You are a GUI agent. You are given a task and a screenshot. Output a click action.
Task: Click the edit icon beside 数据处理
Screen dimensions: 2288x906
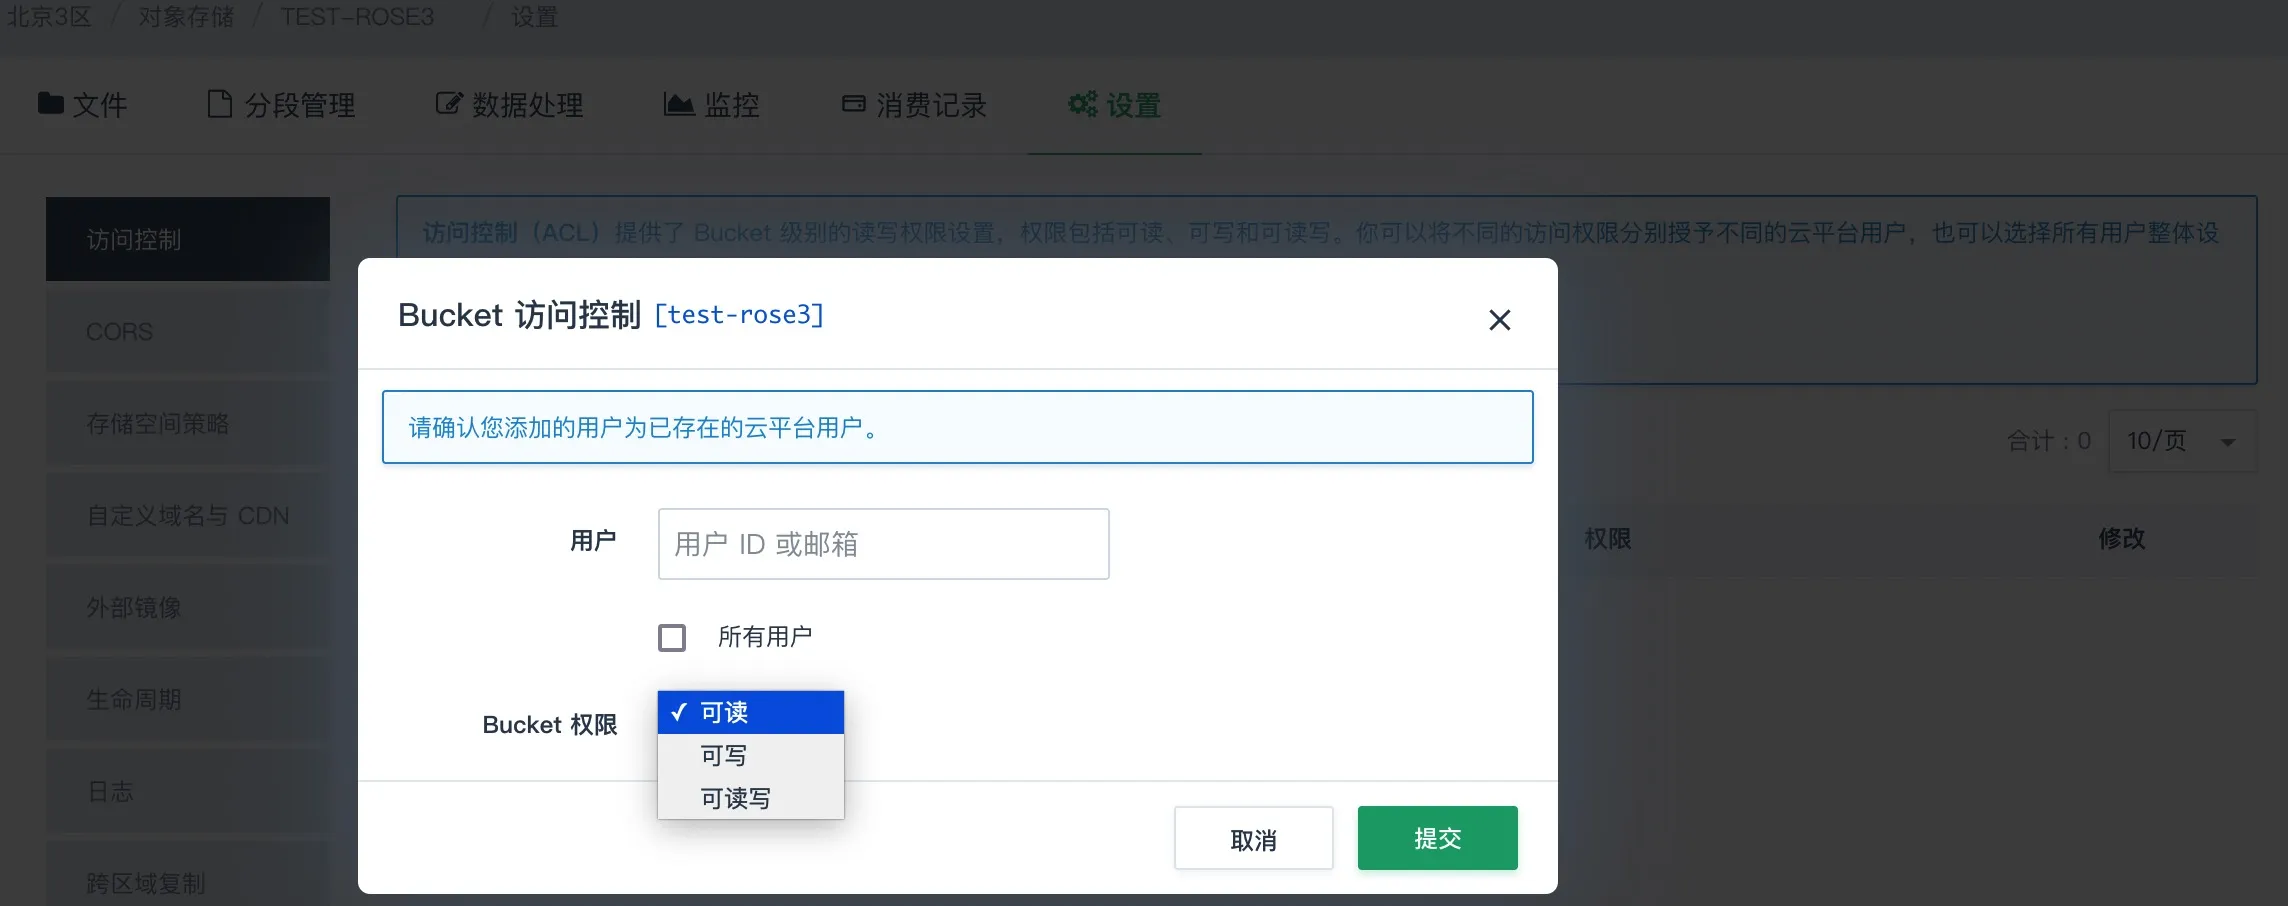pos(449,104)
